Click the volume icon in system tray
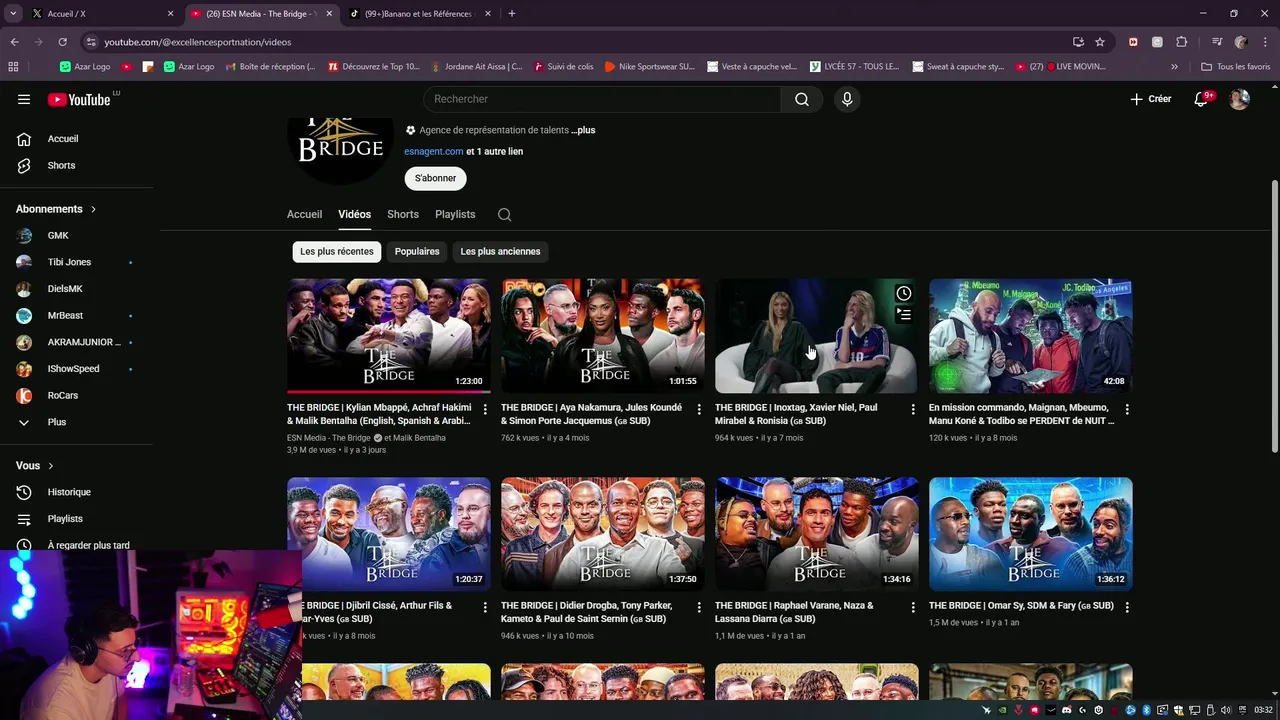The height and width of the screenshot is (720, 1280). [x=1225, y=710]
